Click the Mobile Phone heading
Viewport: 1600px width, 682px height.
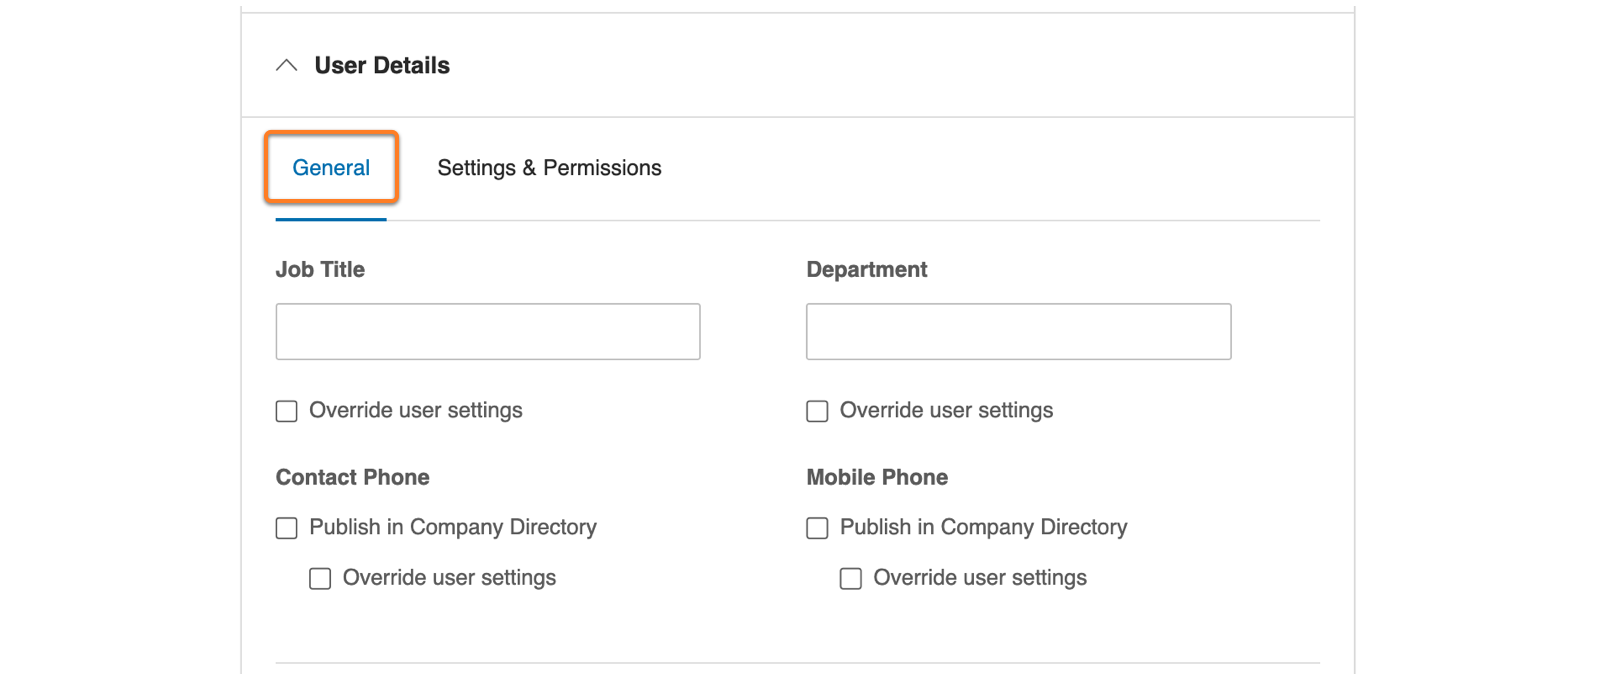(x=877, y=478)
